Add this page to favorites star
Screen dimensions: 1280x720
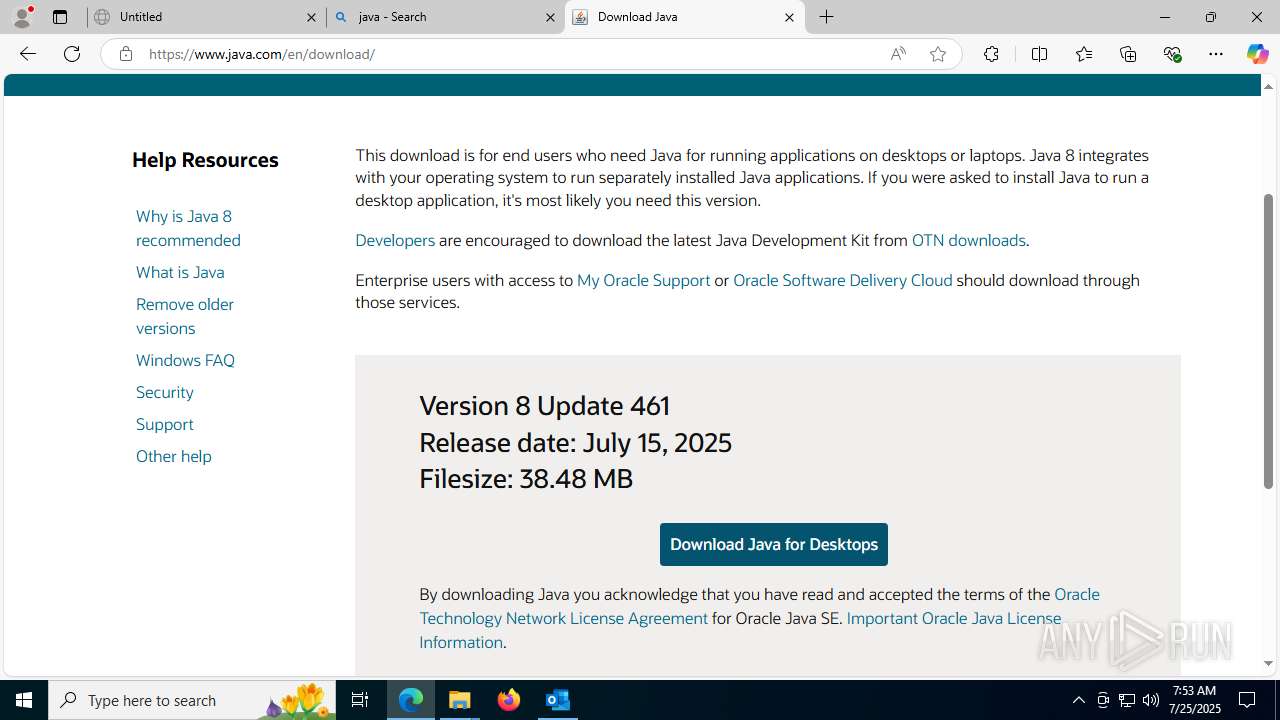point(938,54)
